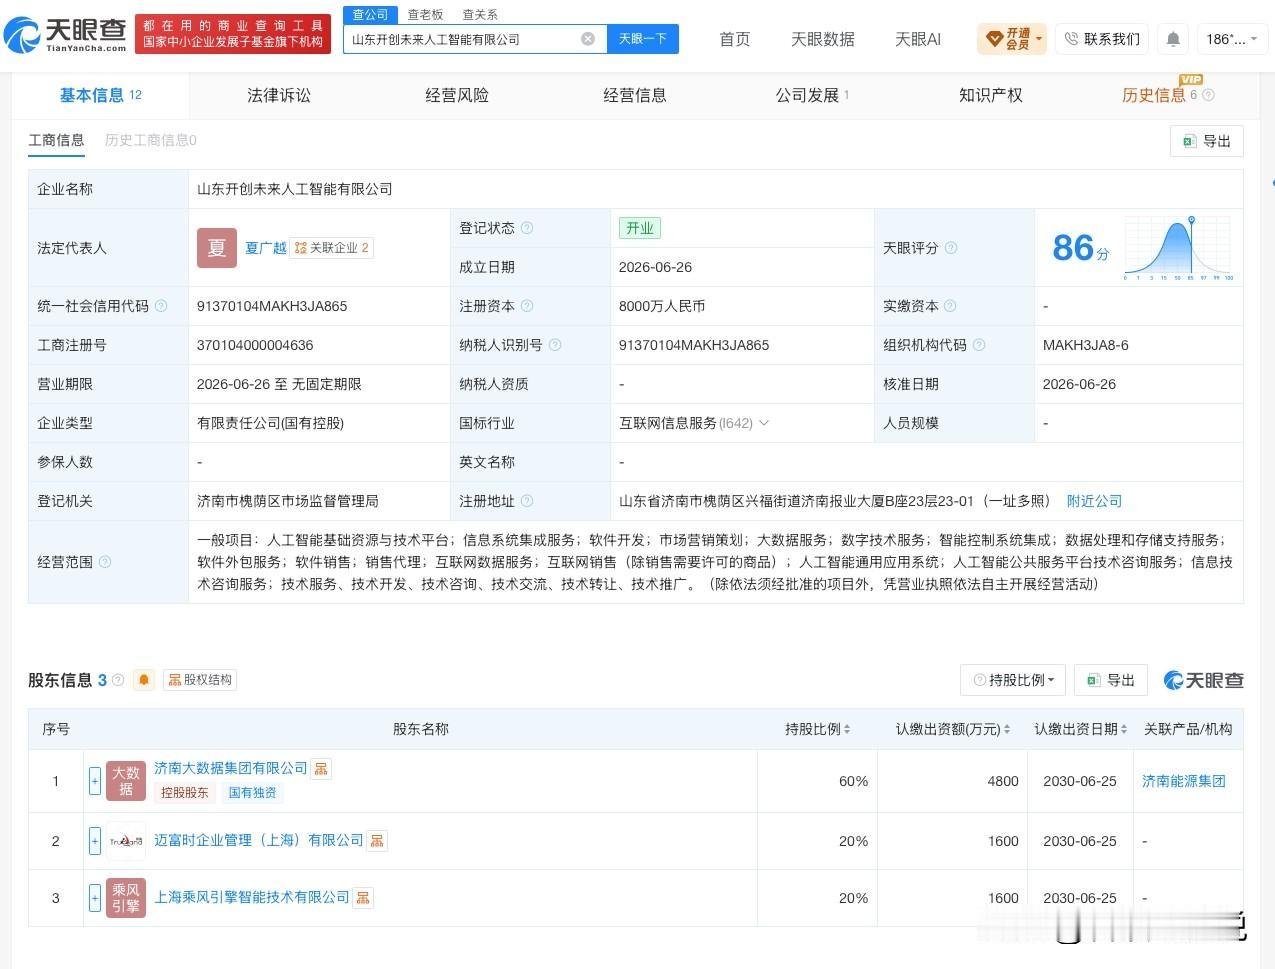Screen dimensions: 1275x969
Task: Open the equity structure icon after 迈富时企业管理
Action: (377, 841)
